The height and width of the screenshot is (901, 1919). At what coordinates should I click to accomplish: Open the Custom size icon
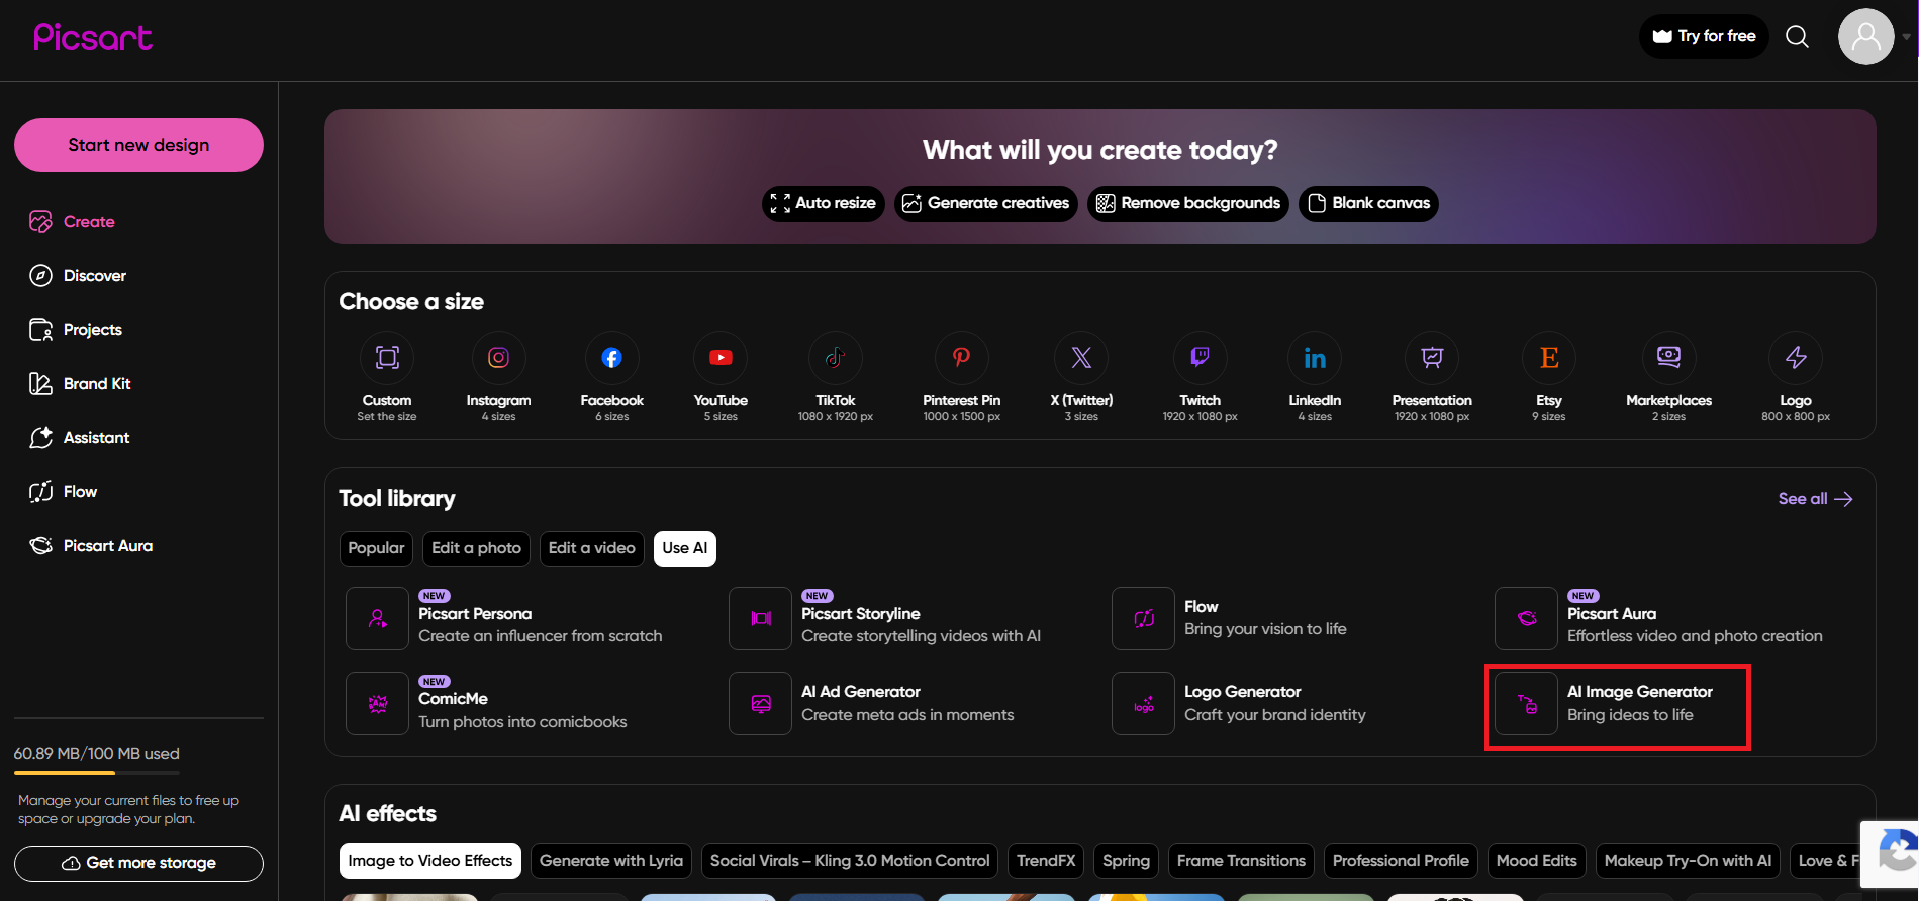click(x=387, y=358)
